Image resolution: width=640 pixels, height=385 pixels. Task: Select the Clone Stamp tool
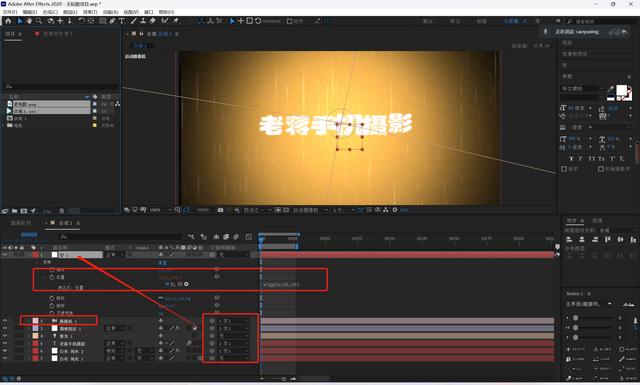click(x=143, y=21)
